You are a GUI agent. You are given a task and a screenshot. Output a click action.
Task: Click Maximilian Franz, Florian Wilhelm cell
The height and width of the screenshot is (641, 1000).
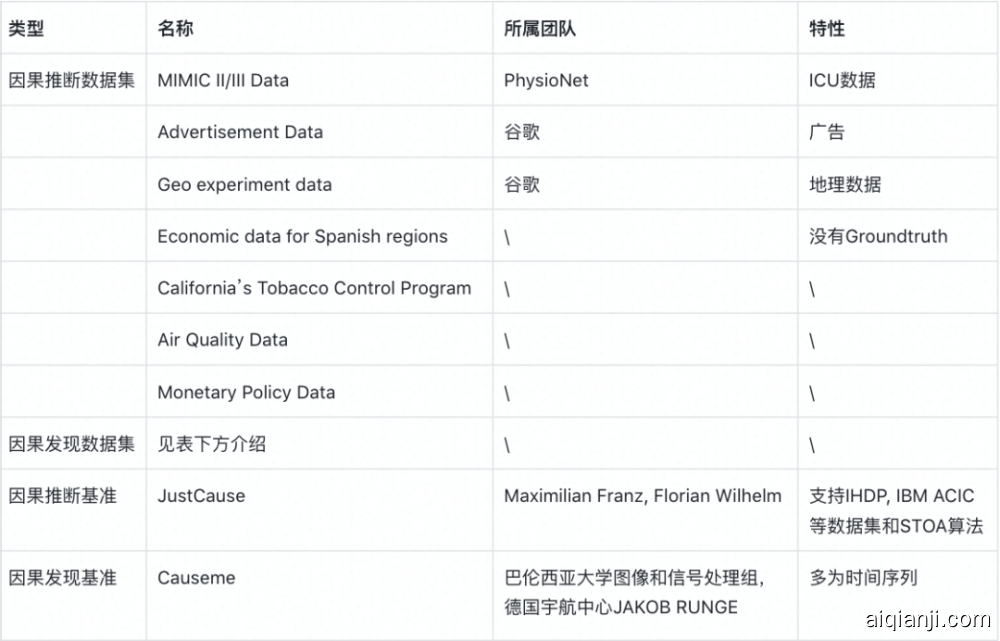click(641, 496)
